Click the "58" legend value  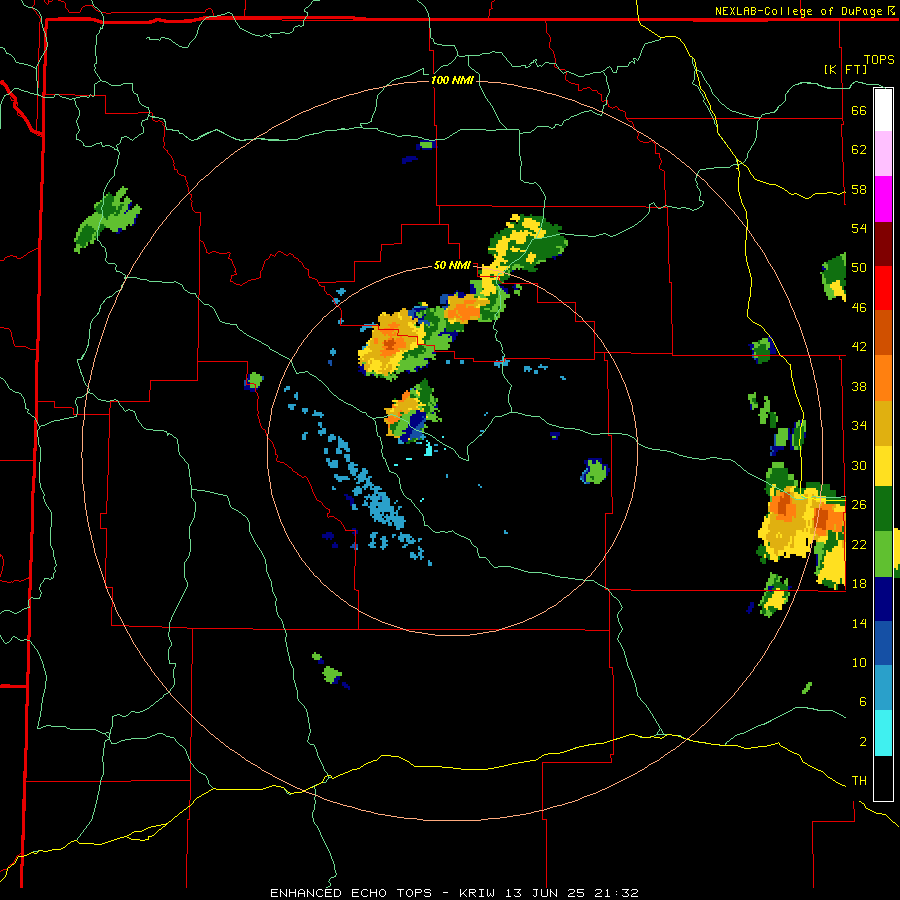[859, 189]
